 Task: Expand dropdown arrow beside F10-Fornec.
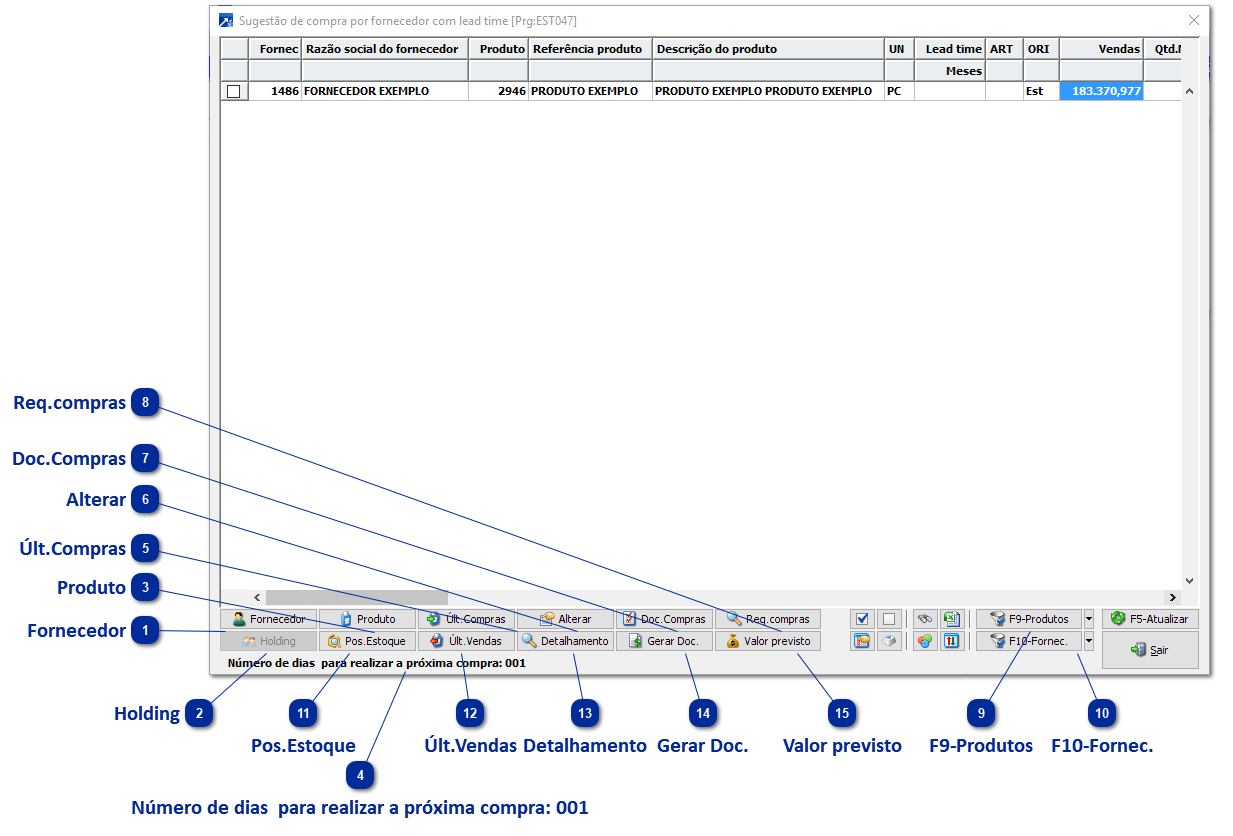tap(1089, 641)
